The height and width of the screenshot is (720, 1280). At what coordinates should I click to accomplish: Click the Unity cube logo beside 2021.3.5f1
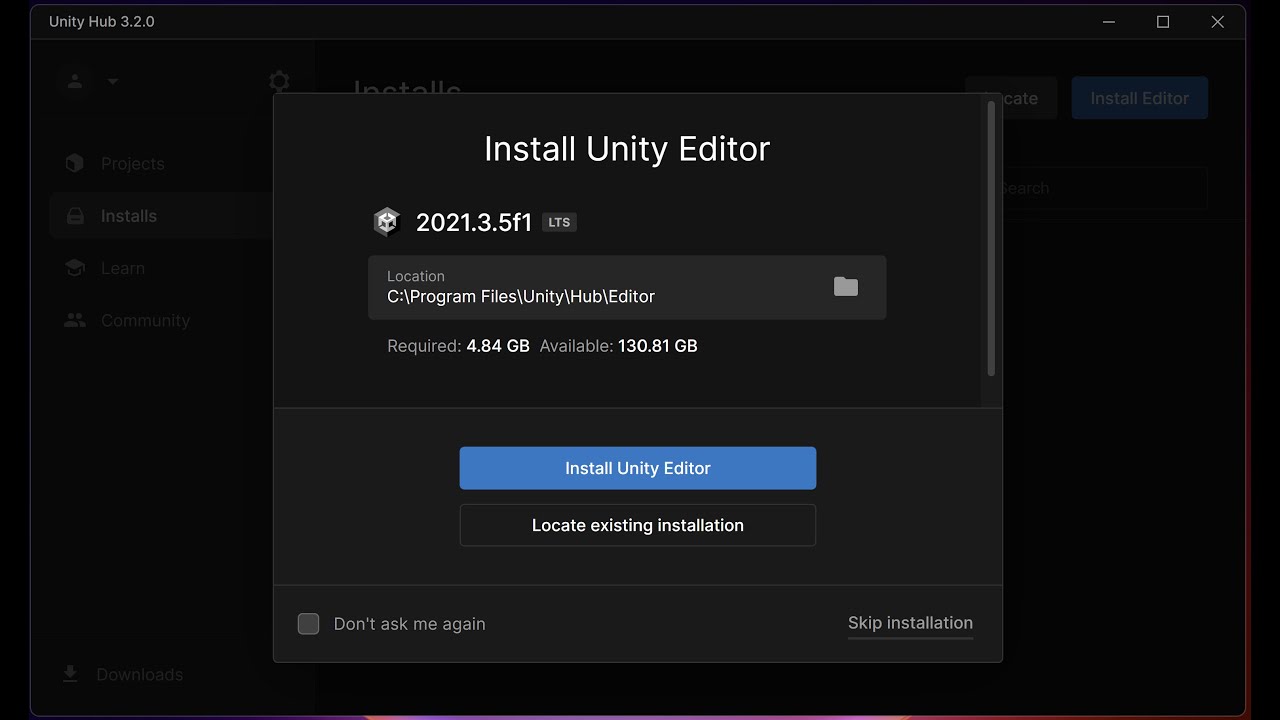click(387, 222)
